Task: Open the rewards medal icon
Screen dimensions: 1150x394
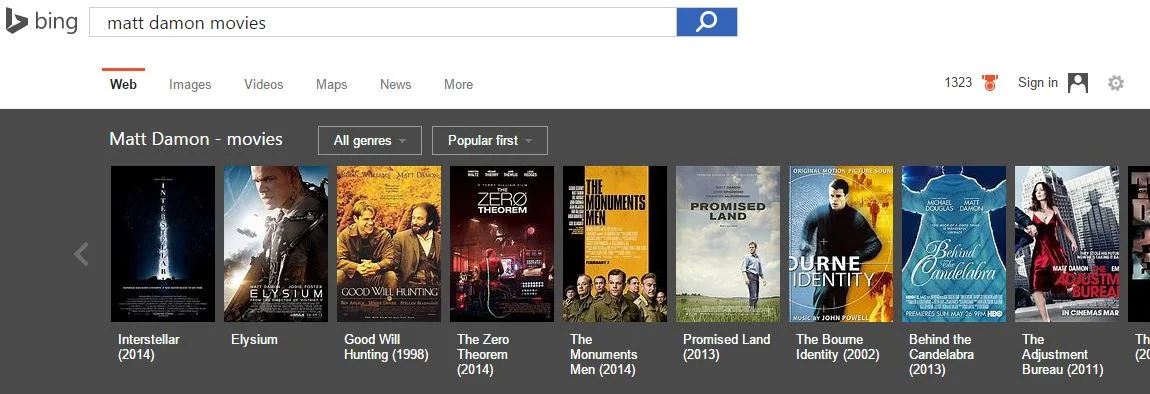Action: 990,83
